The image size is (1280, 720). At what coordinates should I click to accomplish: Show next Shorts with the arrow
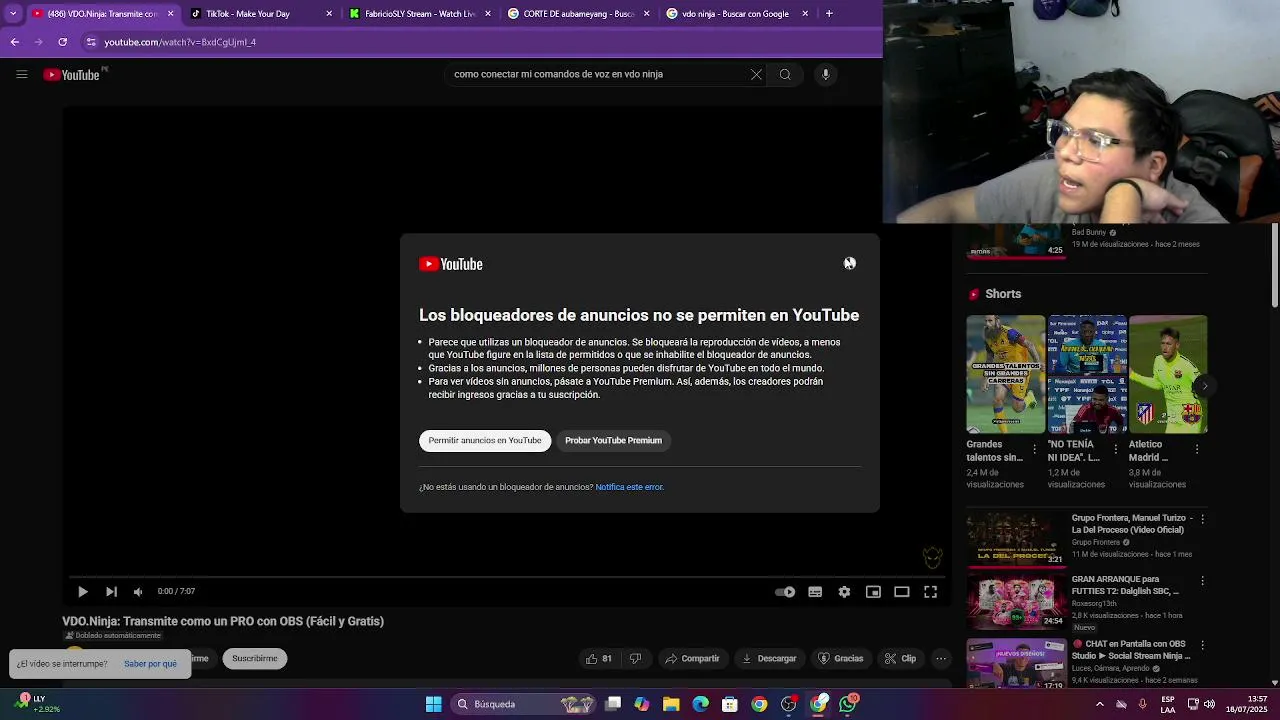click(x=1204, y=386)
